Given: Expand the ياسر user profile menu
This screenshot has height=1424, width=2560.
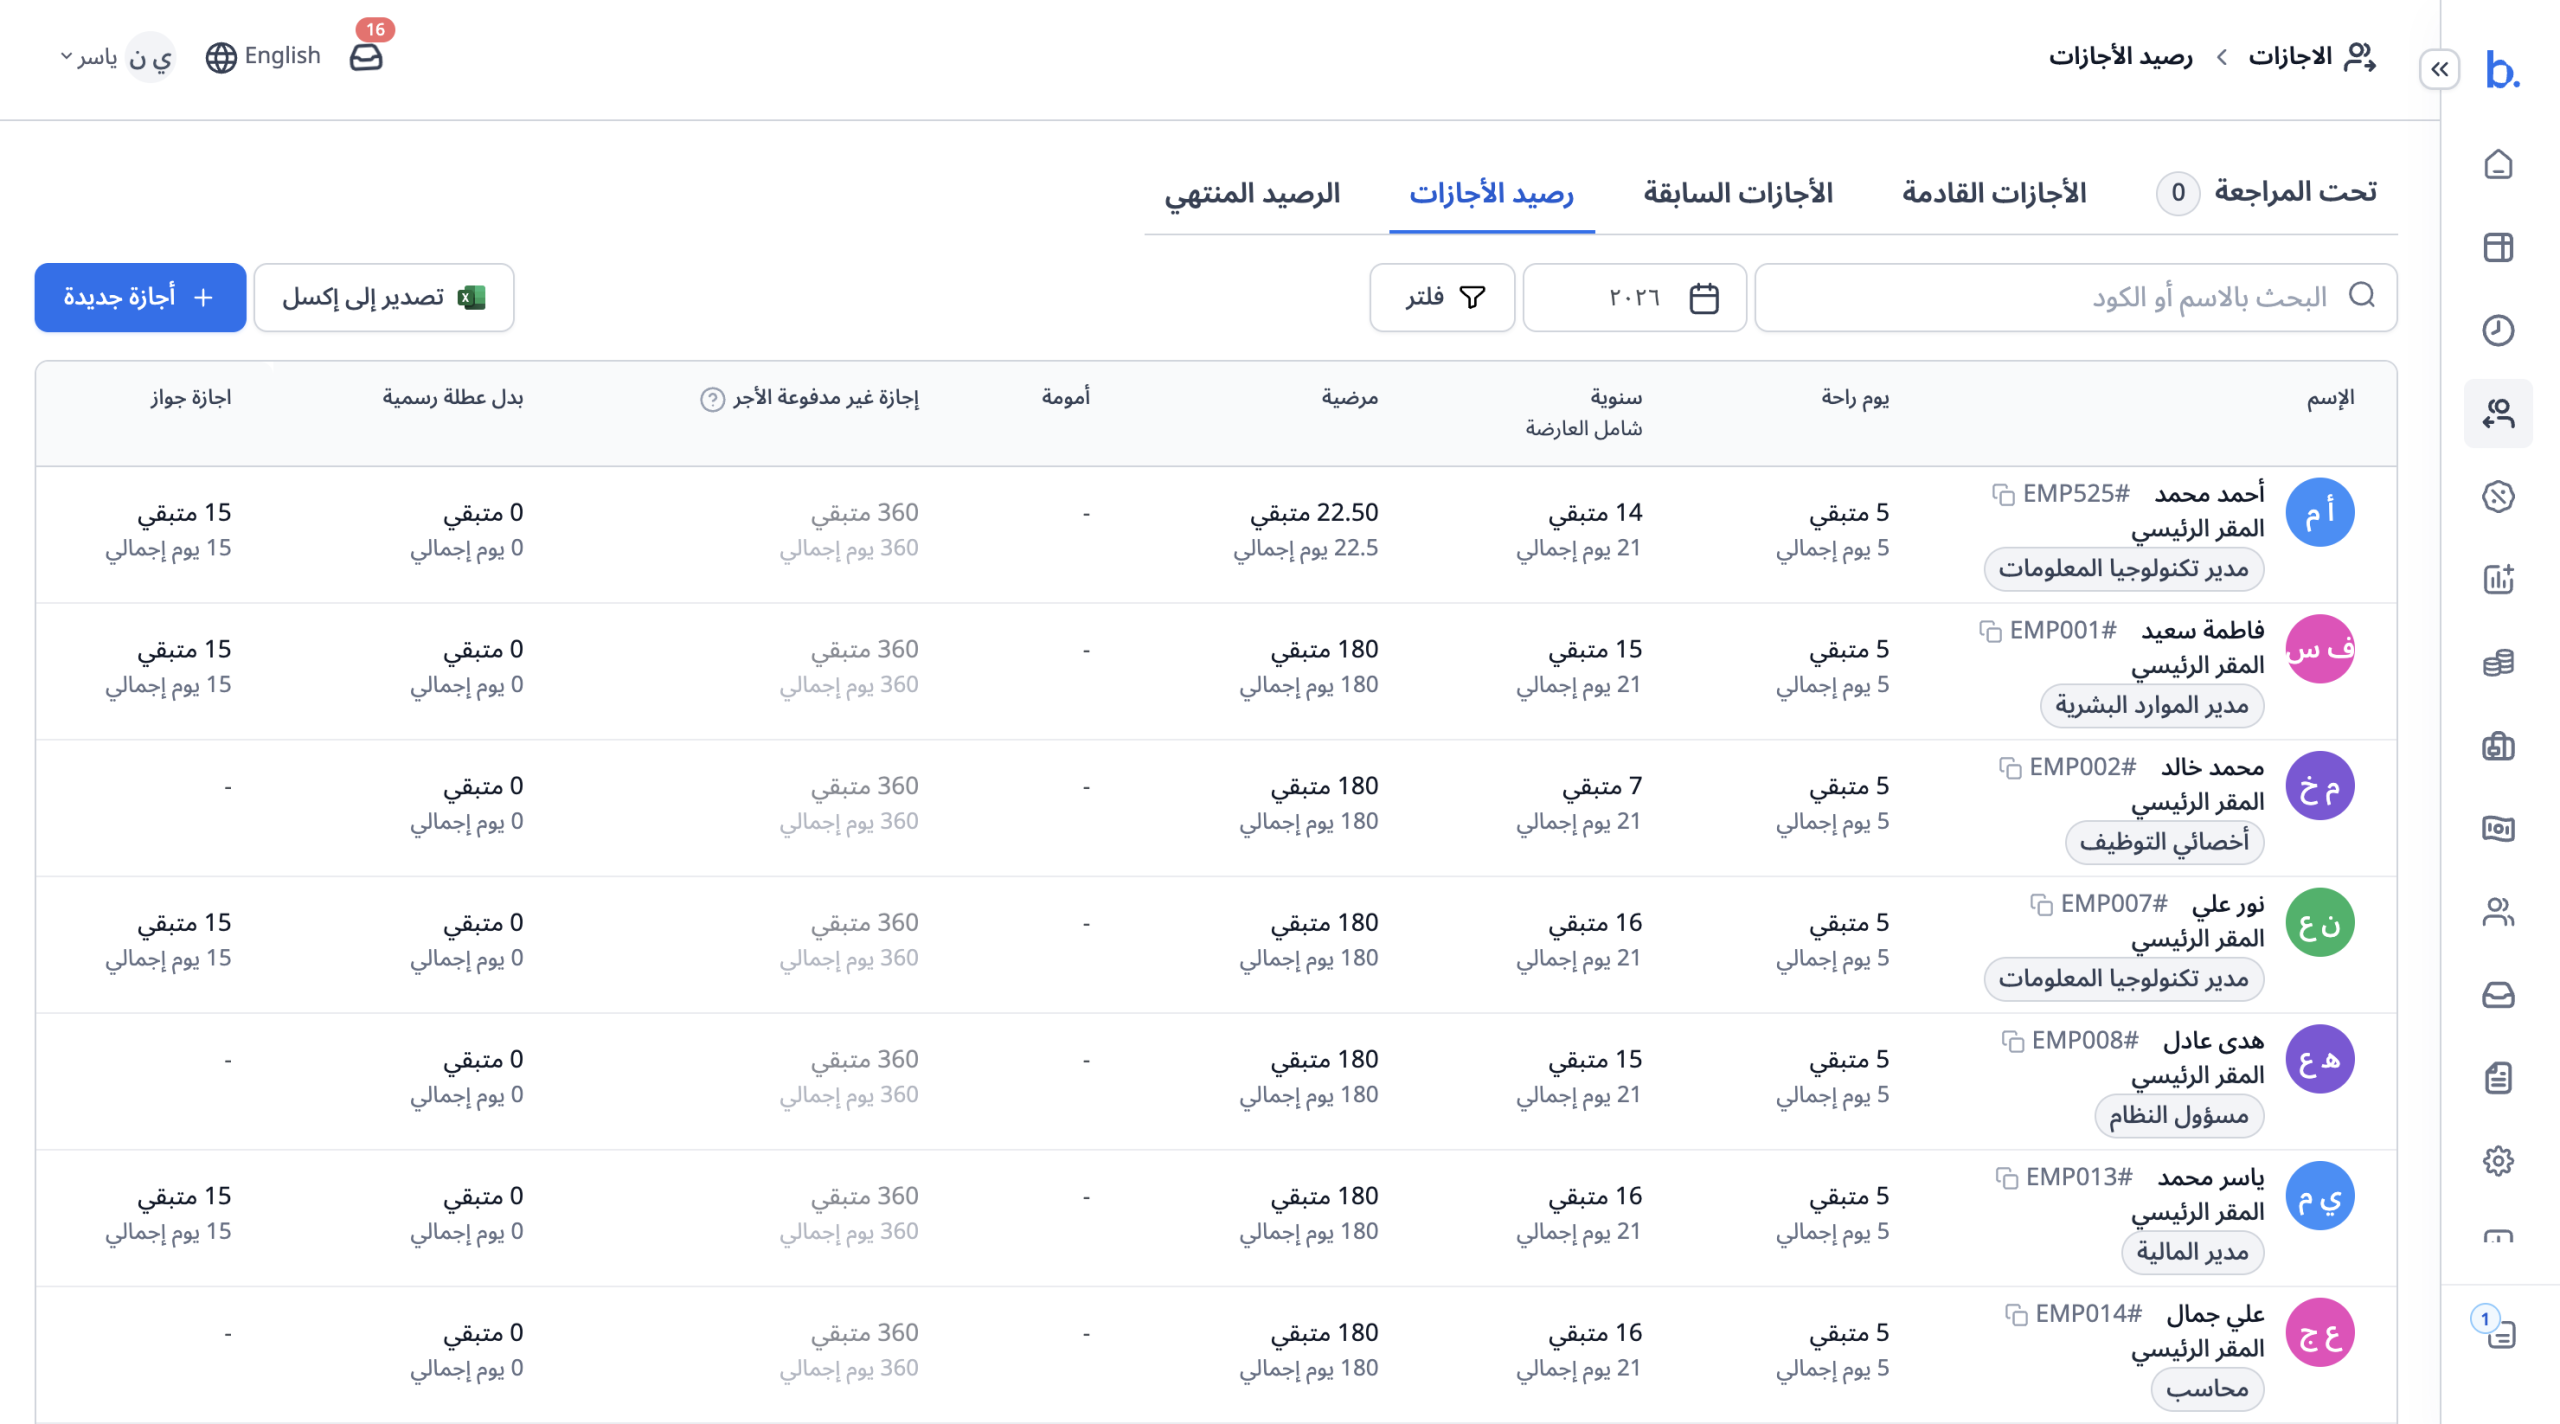Looking at the screenshot, I should [x=115, y=57].
